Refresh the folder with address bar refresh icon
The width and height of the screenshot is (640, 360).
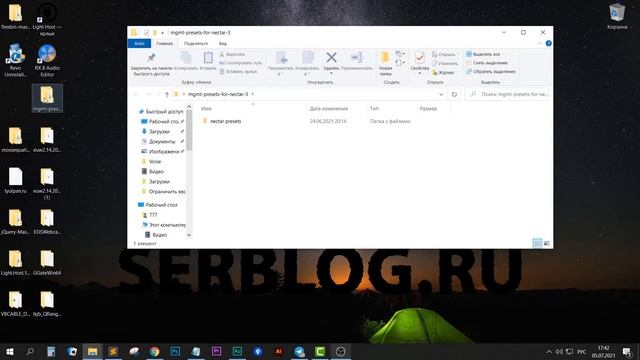coord(454,94)
